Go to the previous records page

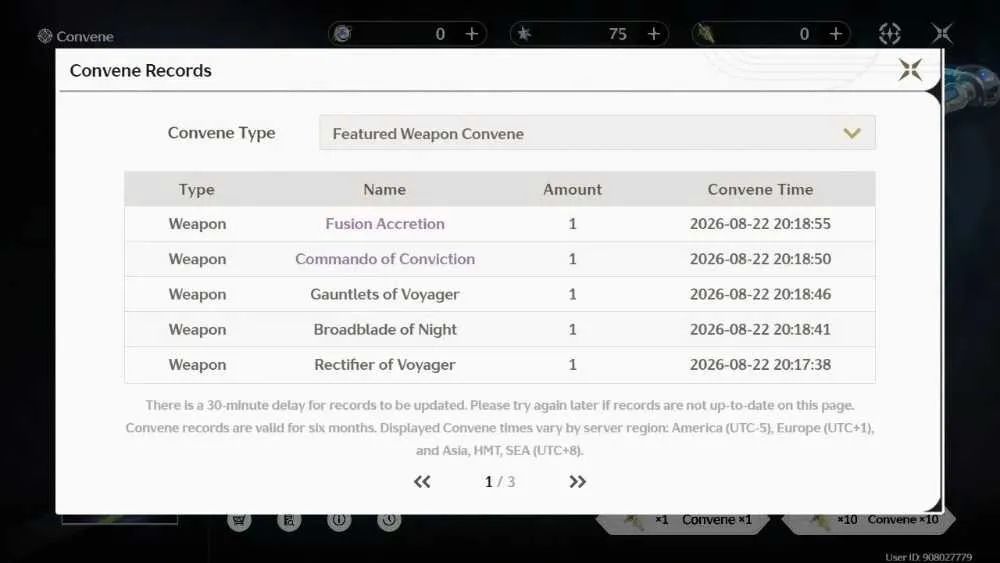422,481
